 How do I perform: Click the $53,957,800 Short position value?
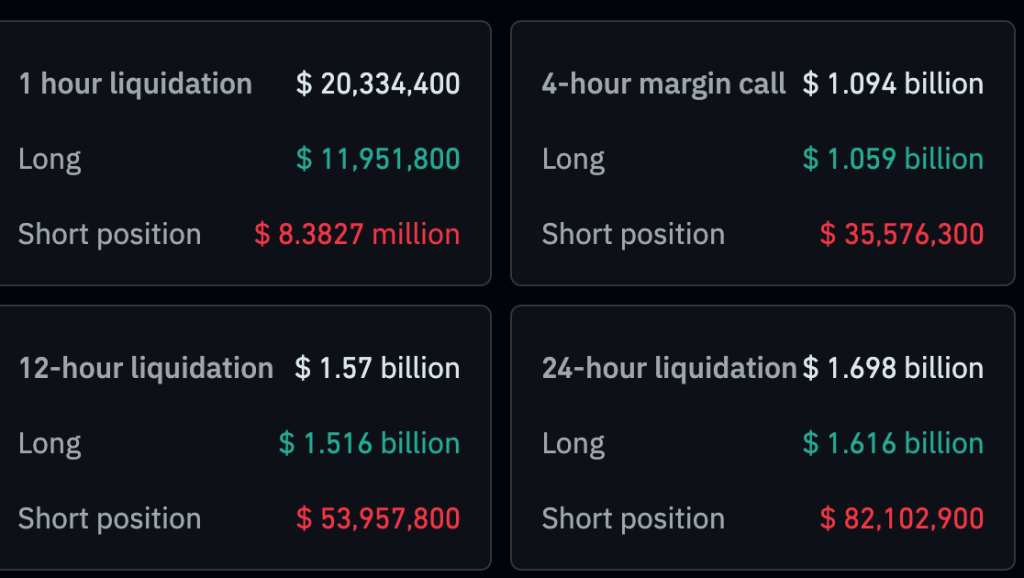click(379, 519)
